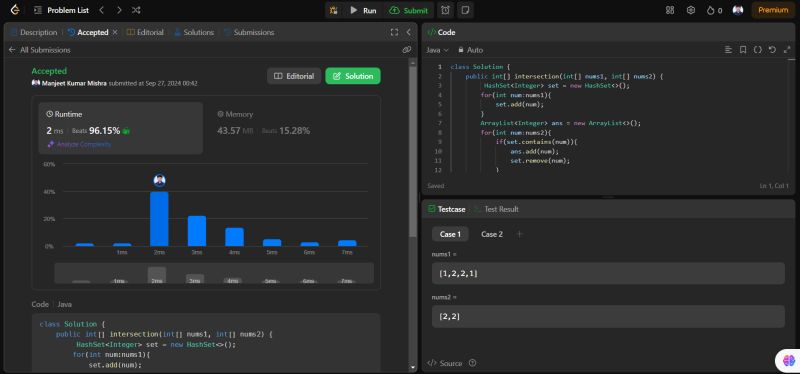Select Case 1
Image resolution: width=800 pixels, height=374 pixels.
click(x=451, y=234)
